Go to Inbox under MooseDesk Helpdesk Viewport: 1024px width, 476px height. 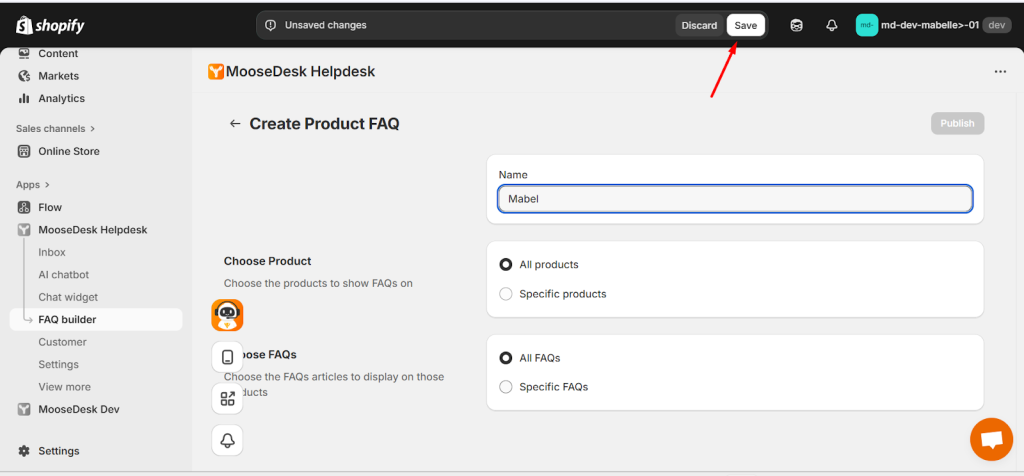coord(52,252)
